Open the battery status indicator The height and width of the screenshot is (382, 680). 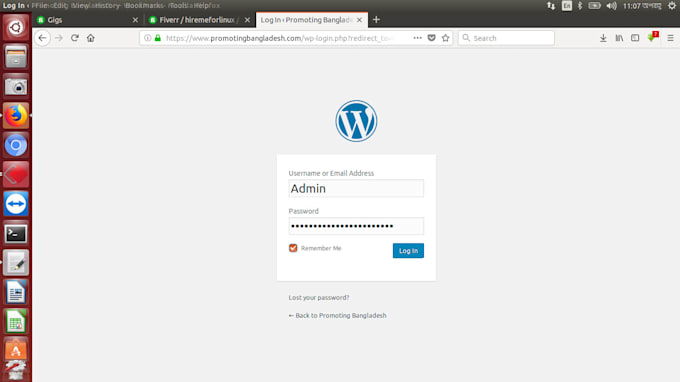point(594,6)
